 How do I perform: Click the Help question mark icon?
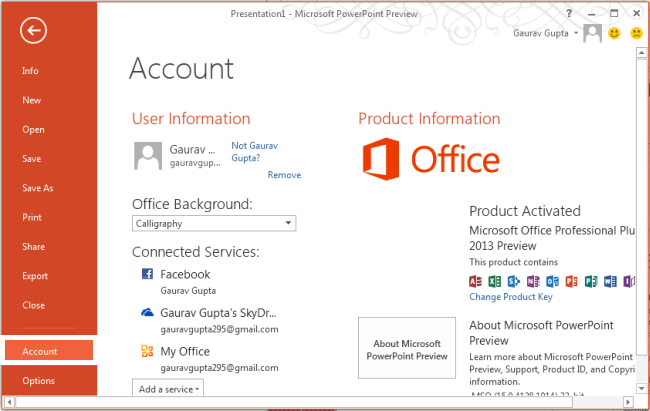(569, 13)
